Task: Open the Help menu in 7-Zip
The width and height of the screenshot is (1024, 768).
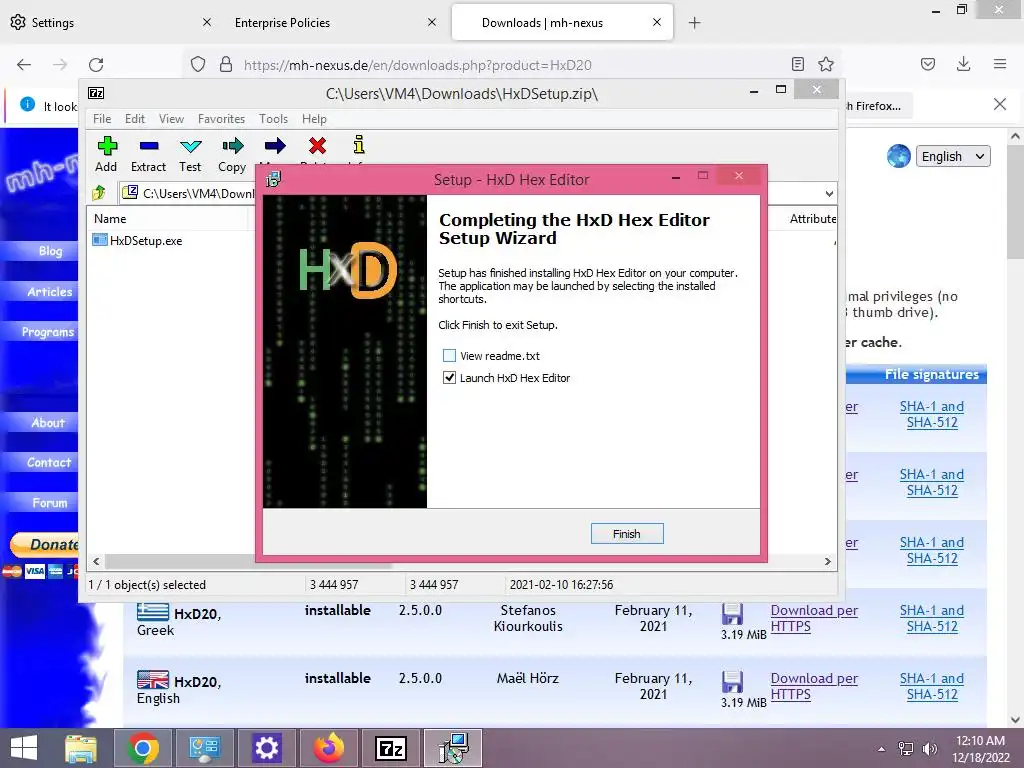Action: tap(314, 119)
